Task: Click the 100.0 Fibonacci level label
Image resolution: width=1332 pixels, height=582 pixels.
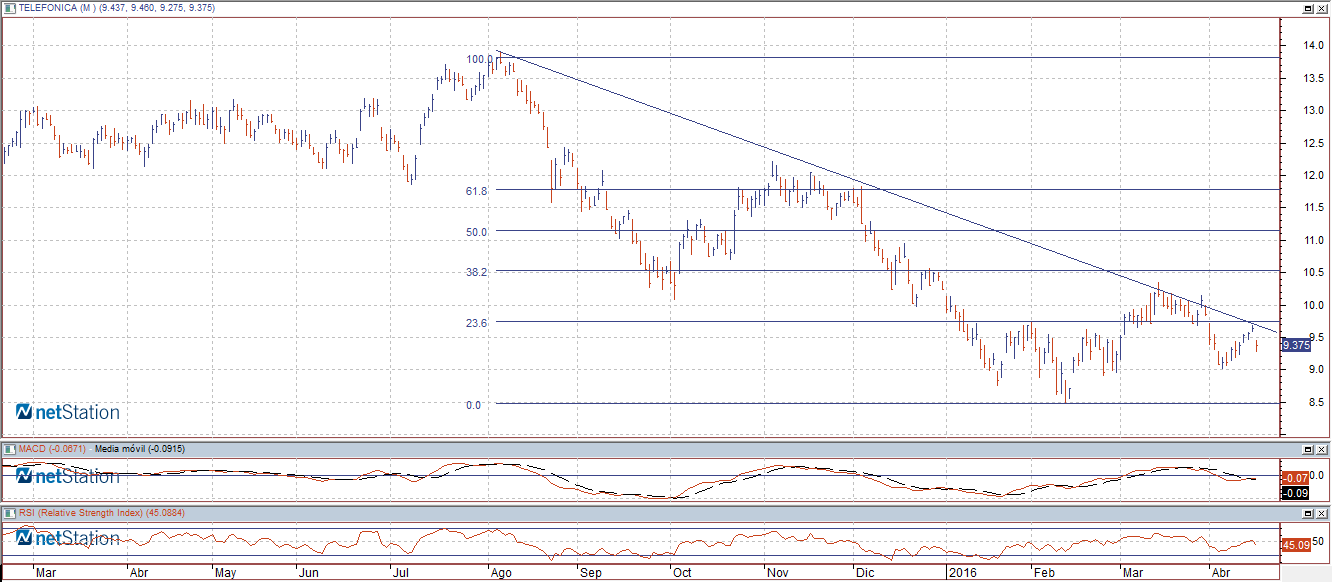Action: (x=480, y=59)
